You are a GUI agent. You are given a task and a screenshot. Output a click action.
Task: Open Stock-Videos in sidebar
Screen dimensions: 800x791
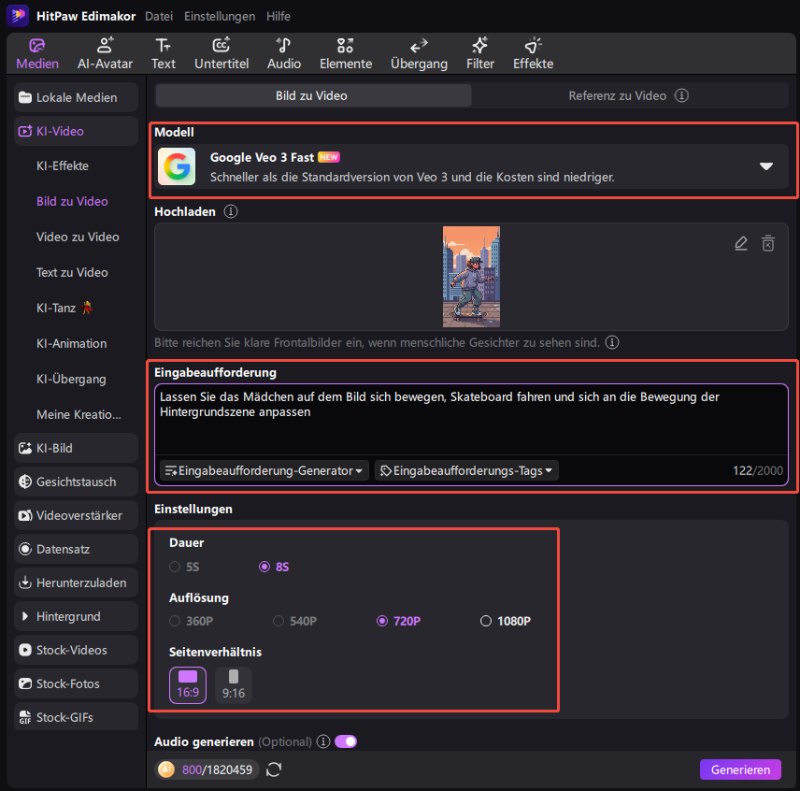pos(76,650)
